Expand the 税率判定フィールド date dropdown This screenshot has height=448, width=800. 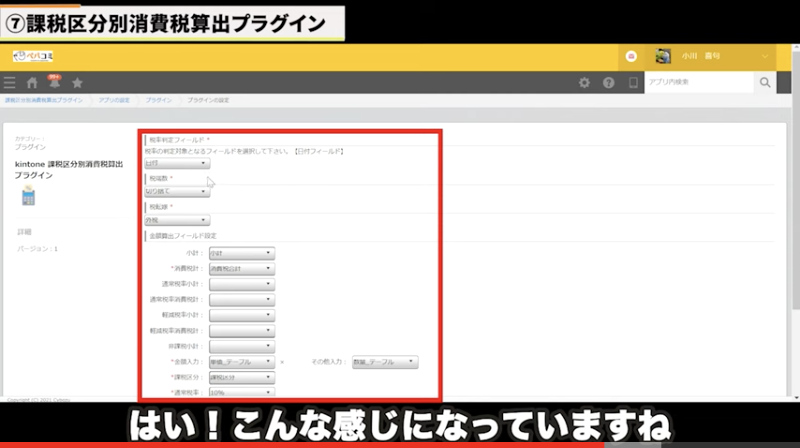coord(177,163)
